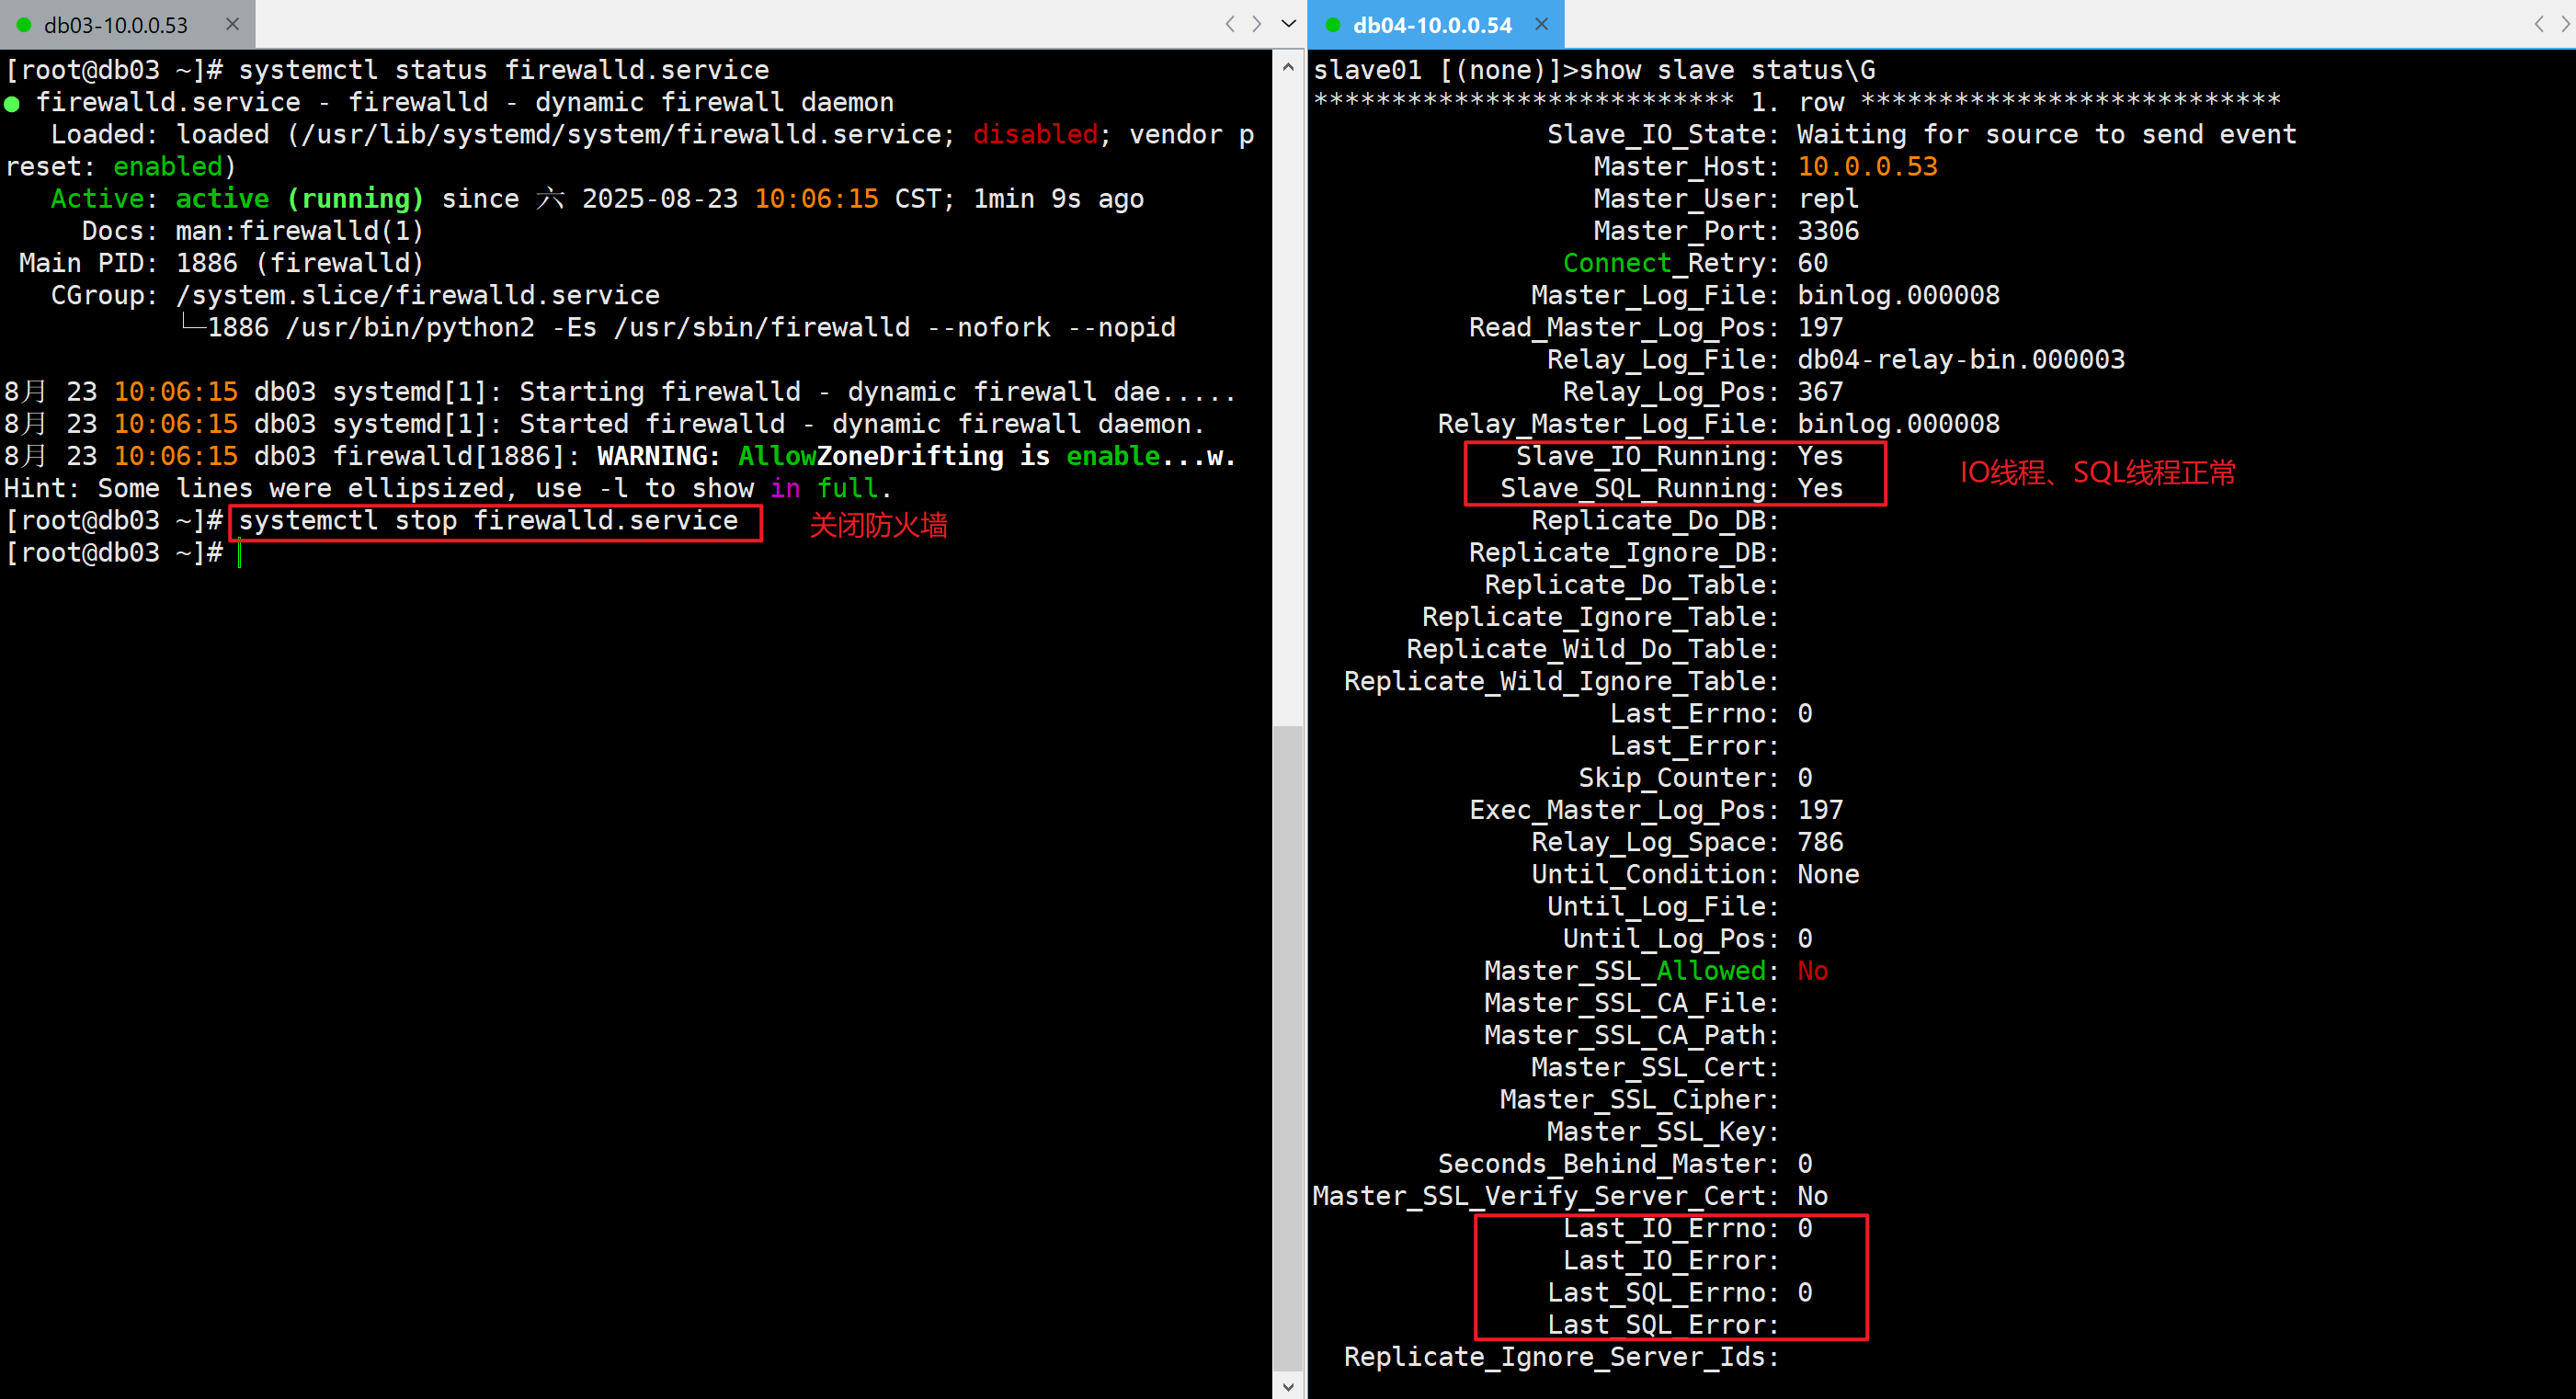Click the Master_Host value 10.0.0.53
This screenshot has width=2576, height=1399.
coord(1867,166)
